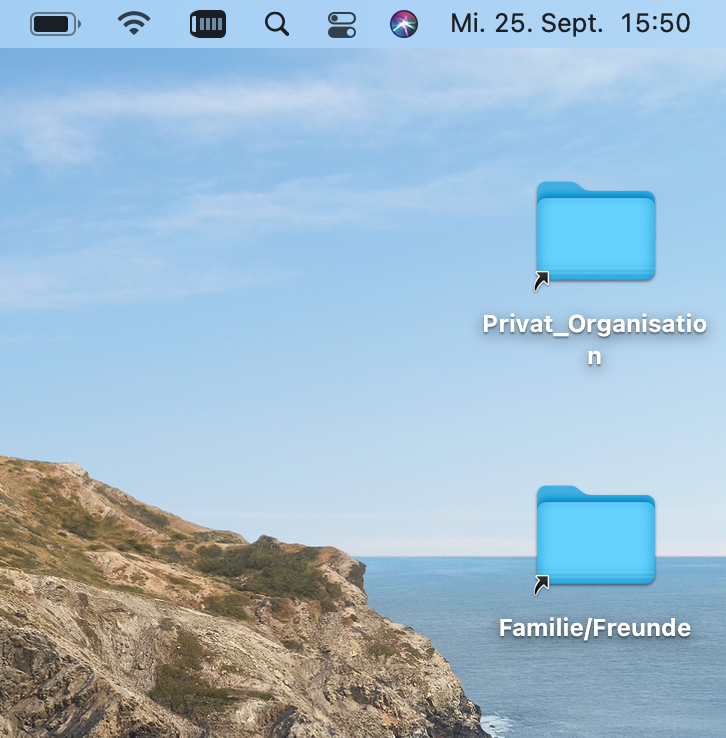Open Control Center from menu bar
The image size is (726, 738).
(x=342, y=24)
